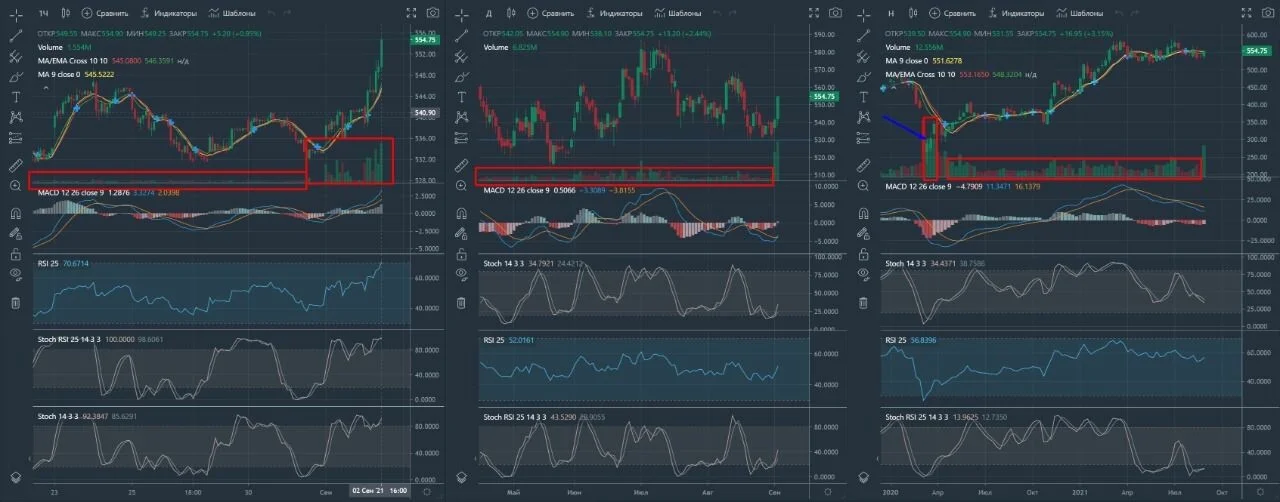
Task: Click the zoom-in magnifier in Д chart
Action: pos(462,186)
